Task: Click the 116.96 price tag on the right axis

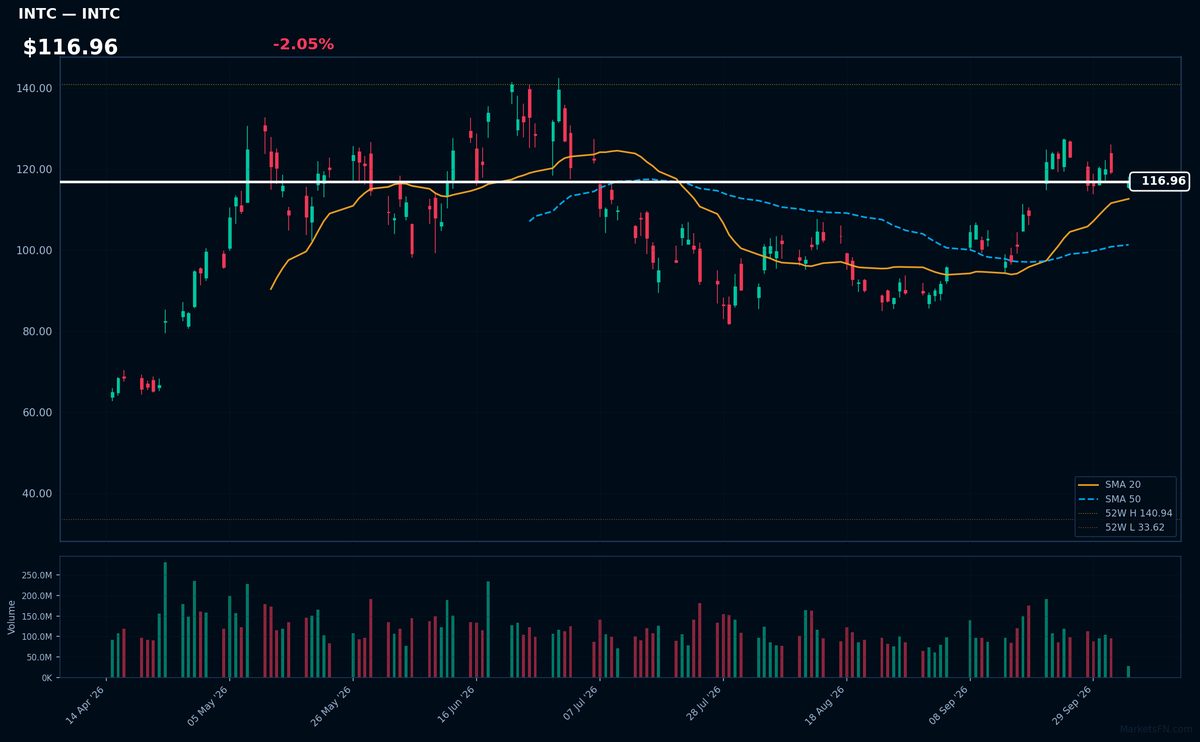Action: pyautogui.click(x=1160, y=181)
